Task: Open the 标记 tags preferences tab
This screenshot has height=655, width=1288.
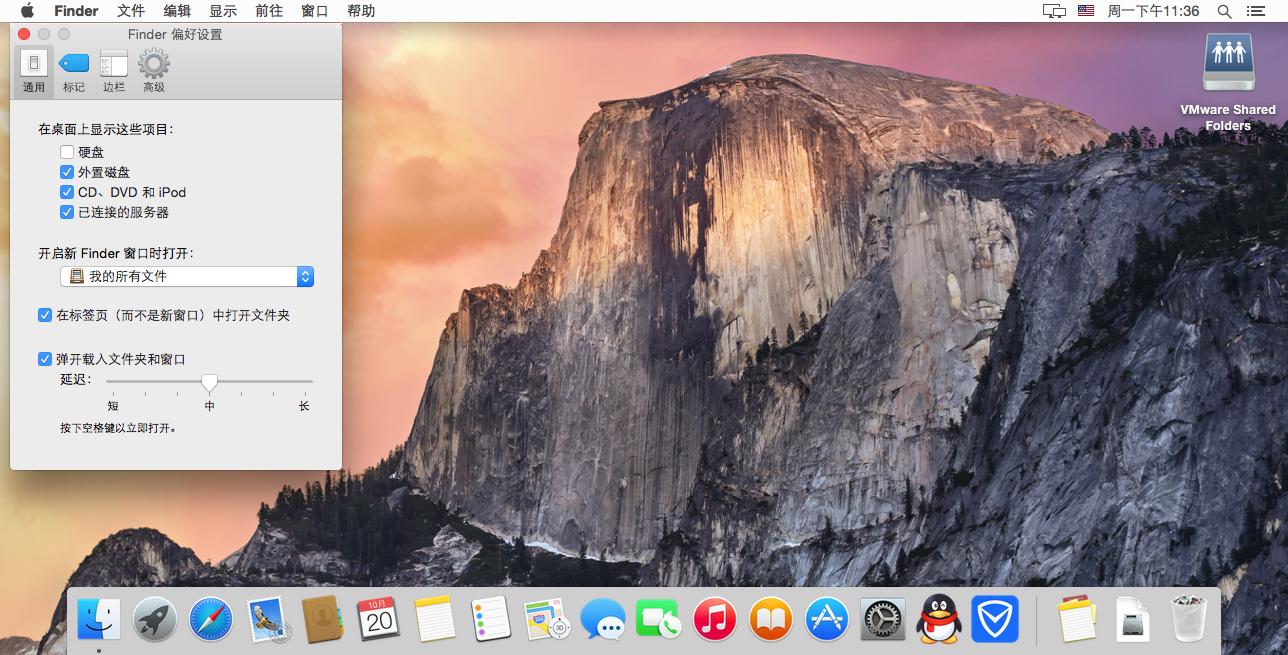Action: (x=74, y=71)
